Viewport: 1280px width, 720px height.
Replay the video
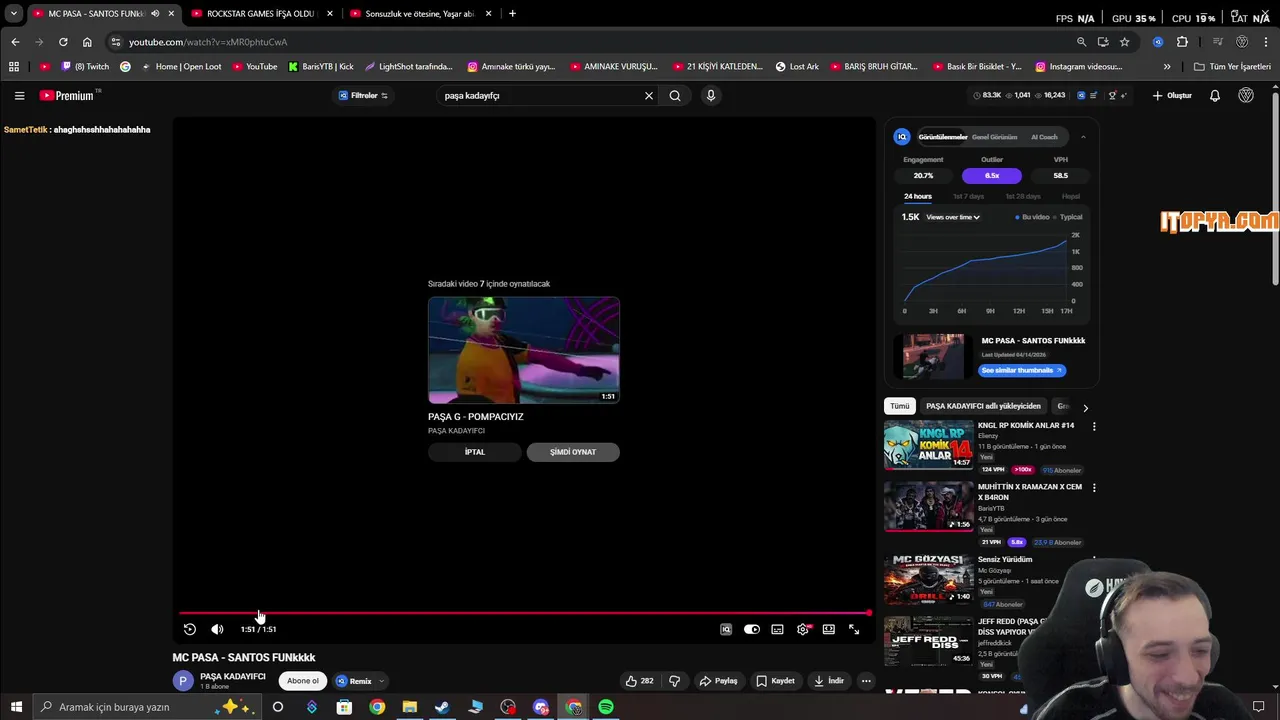(189, 629)
